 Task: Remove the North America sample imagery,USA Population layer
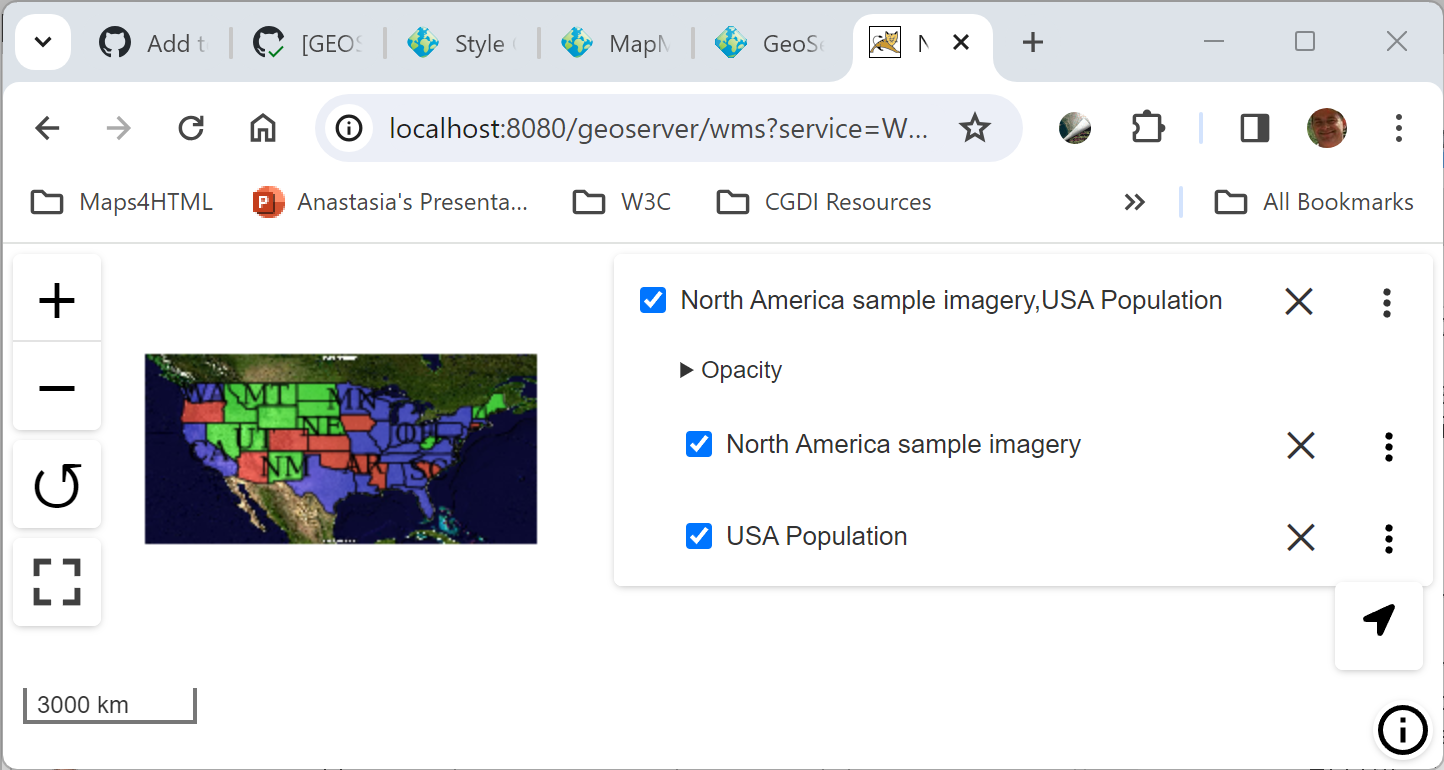[1298, 301]
